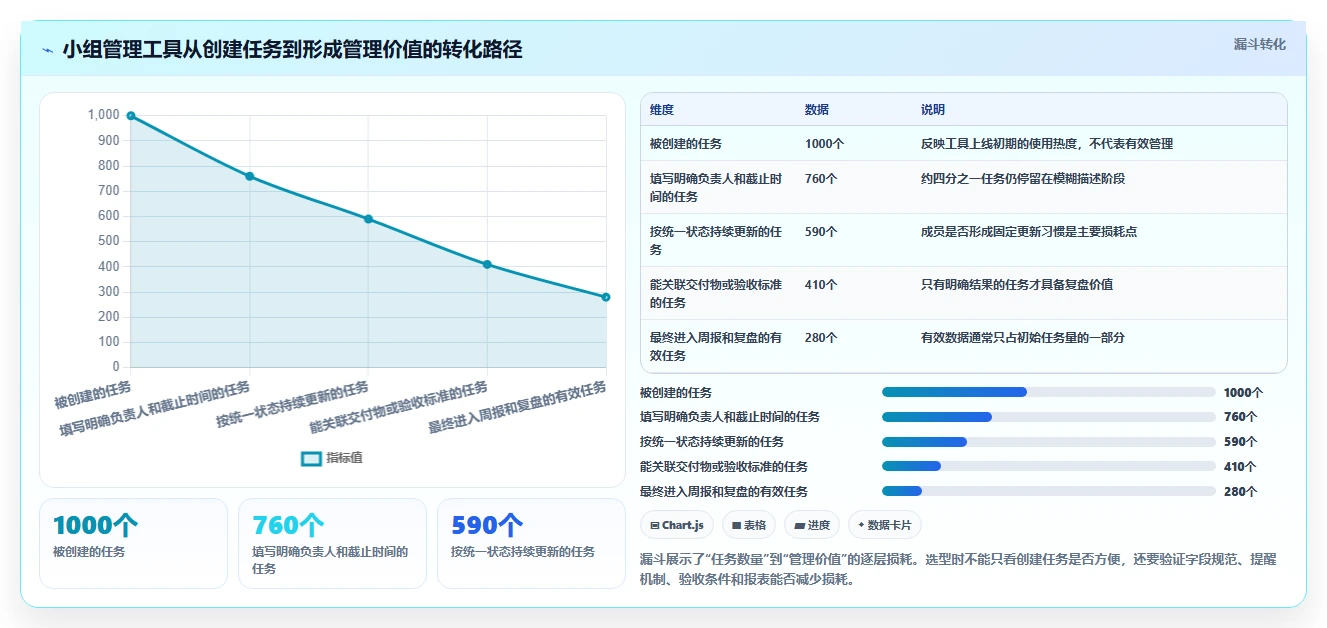The height and width of the screenshot is (628, 1327).
Task: Click chart data point at 410
Action: (487, 264)
